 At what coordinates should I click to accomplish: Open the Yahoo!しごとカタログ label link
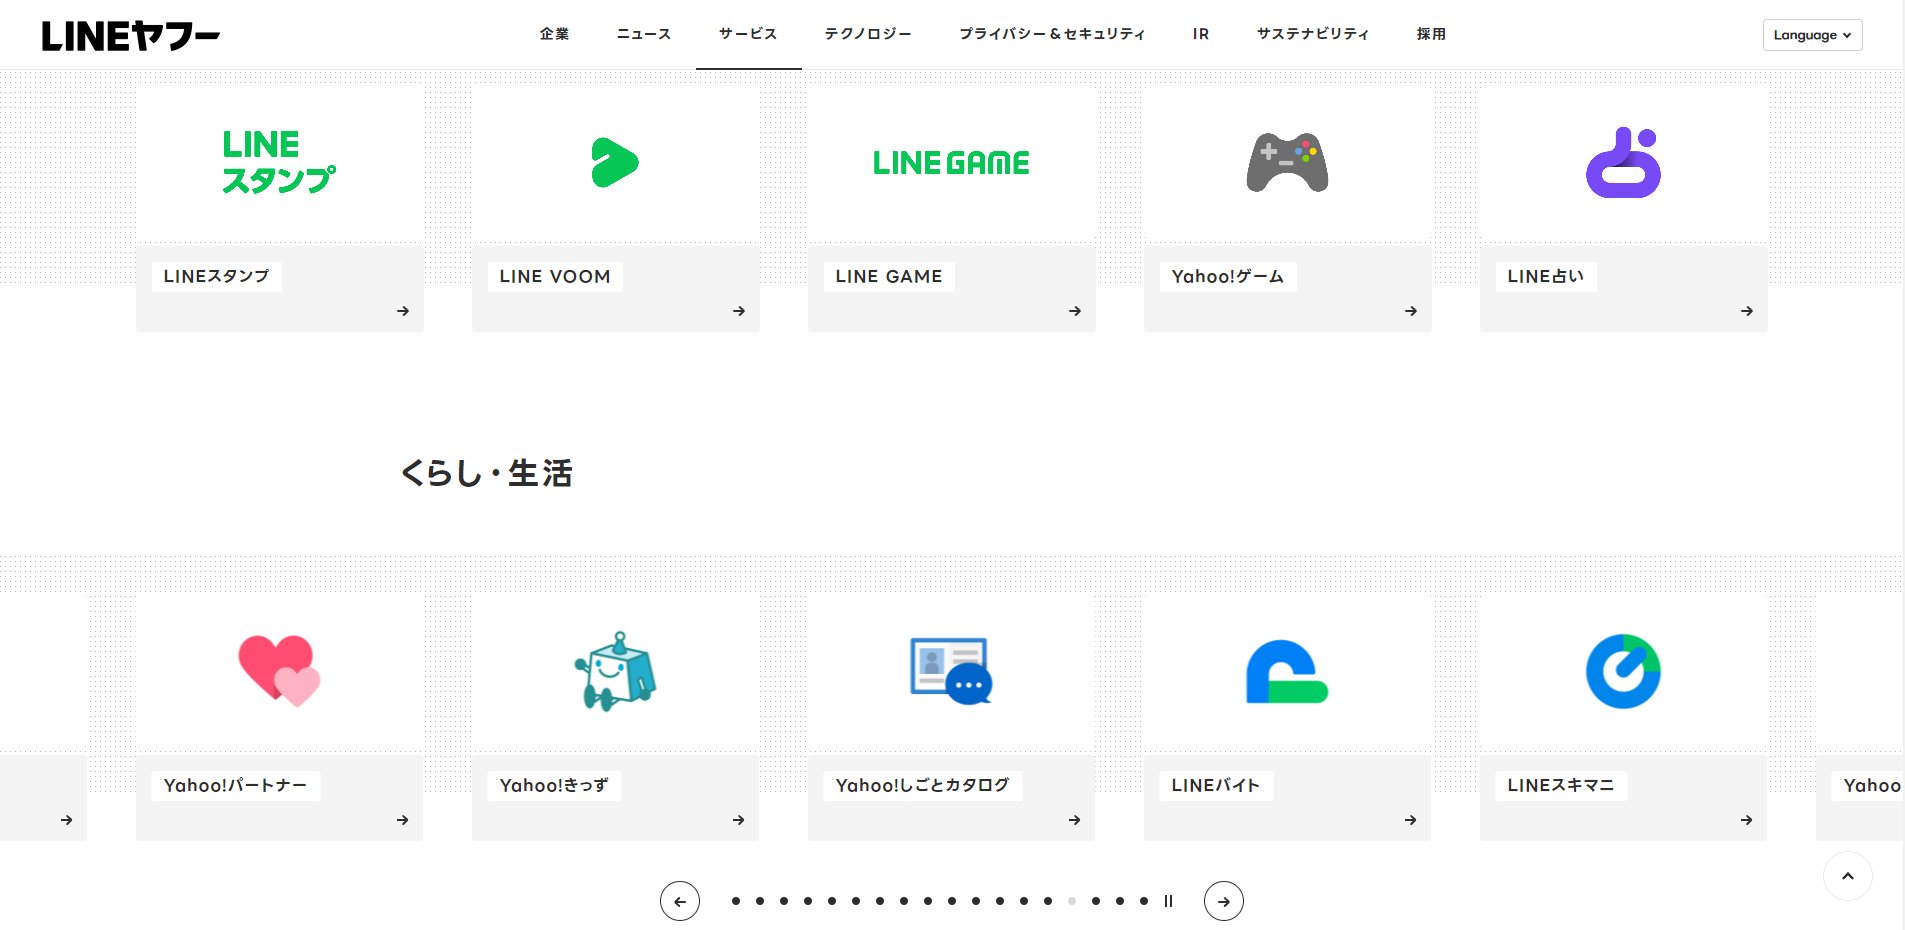(x=923, y=786)
